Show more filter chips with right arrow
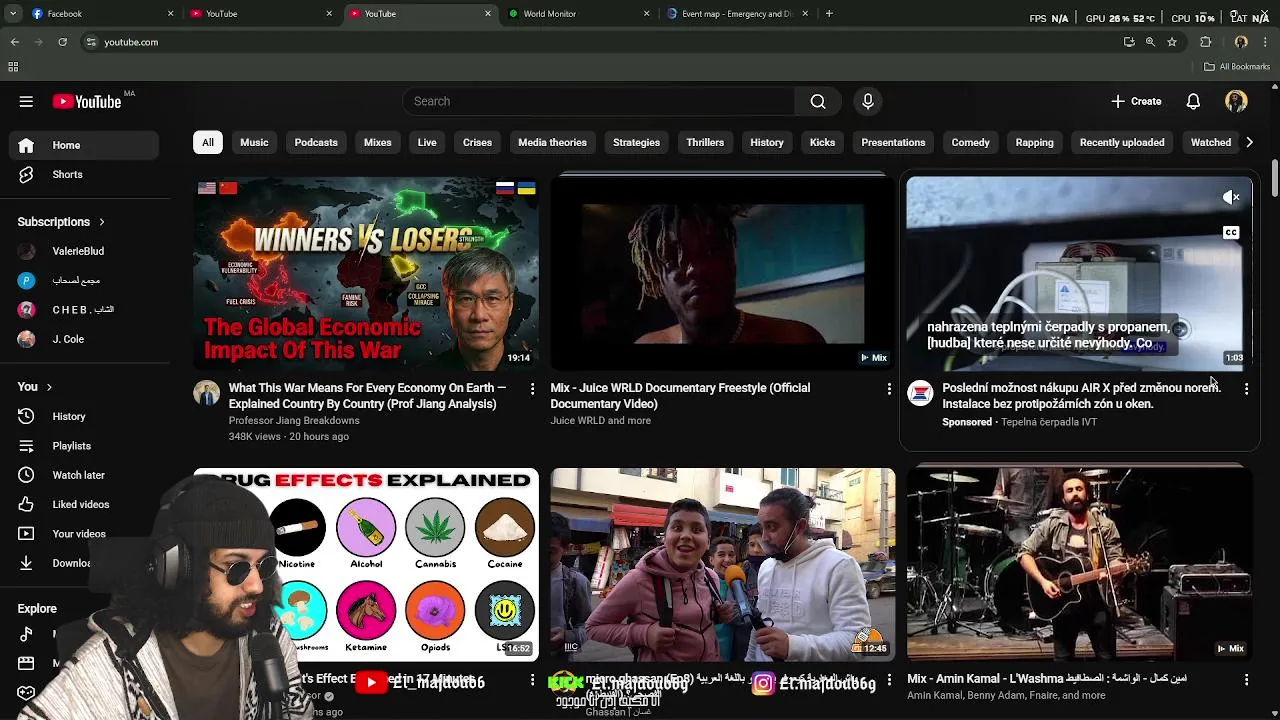This screenshot has height=720, width=1280. click(1249, 142)
